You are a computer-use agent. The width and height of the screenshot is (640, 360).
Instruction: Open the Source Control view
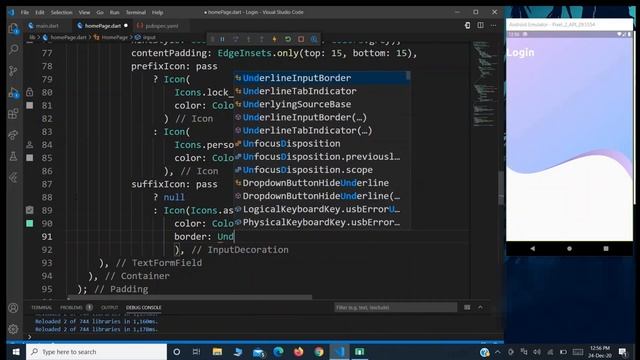(13, 71)
